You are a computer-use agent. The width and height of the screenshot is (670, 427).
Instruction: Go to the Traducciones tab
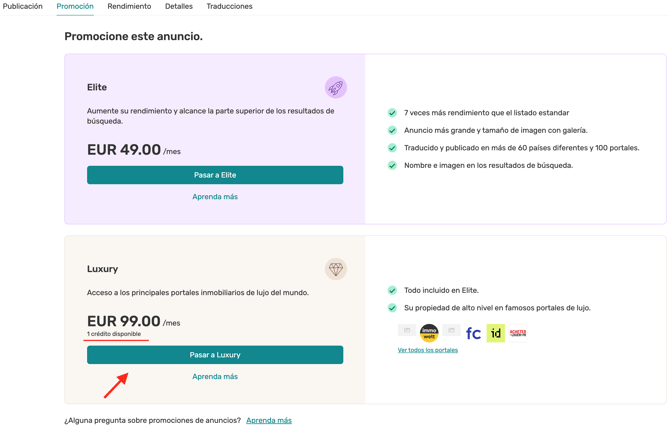229,6
